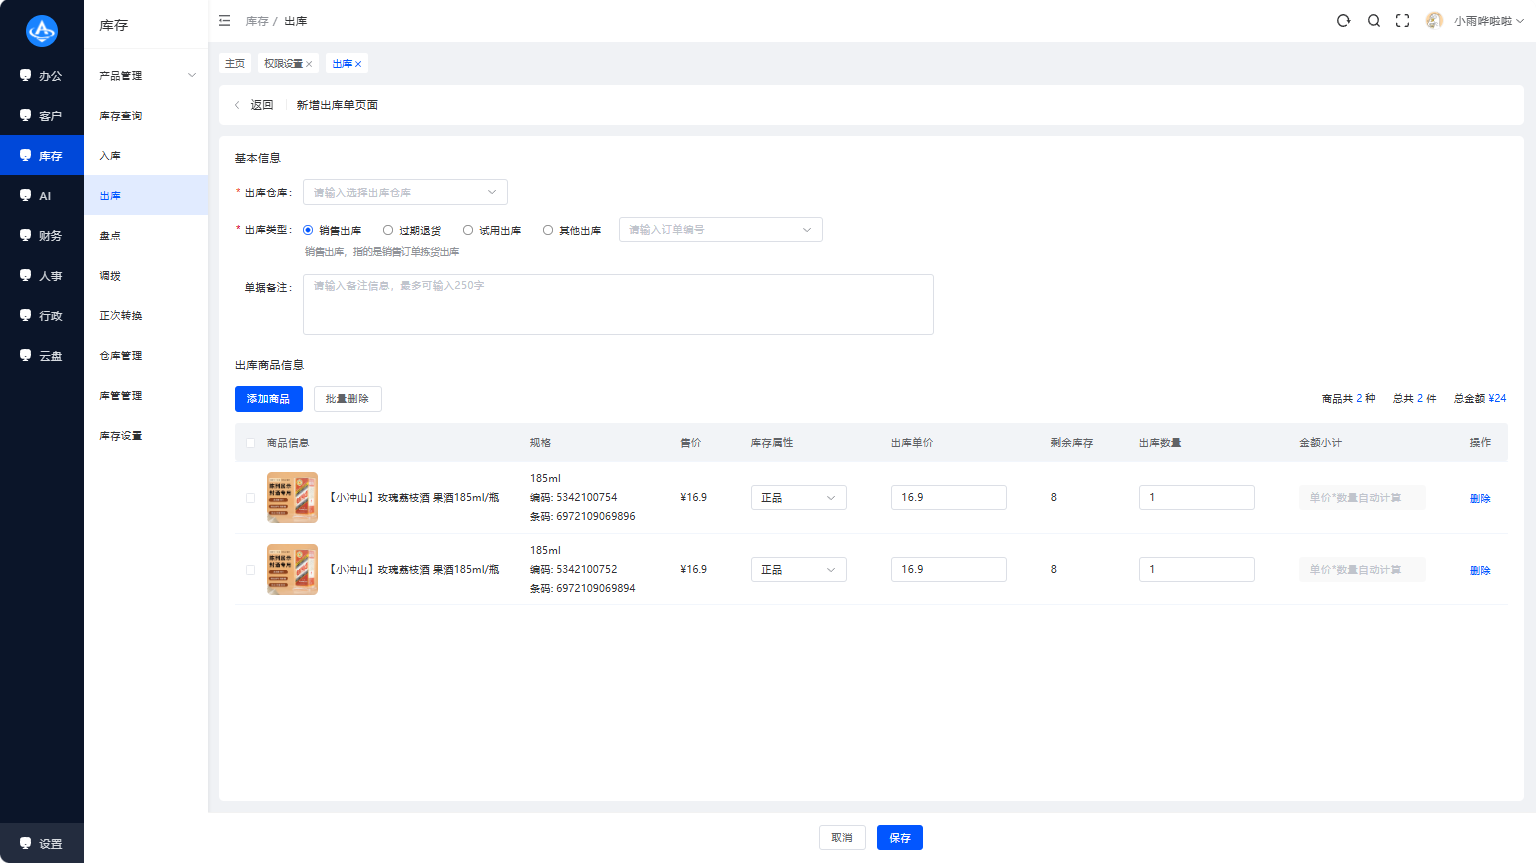Click the first product thumbnail image
Screen dimensions: 1539x863
[292, 498]
